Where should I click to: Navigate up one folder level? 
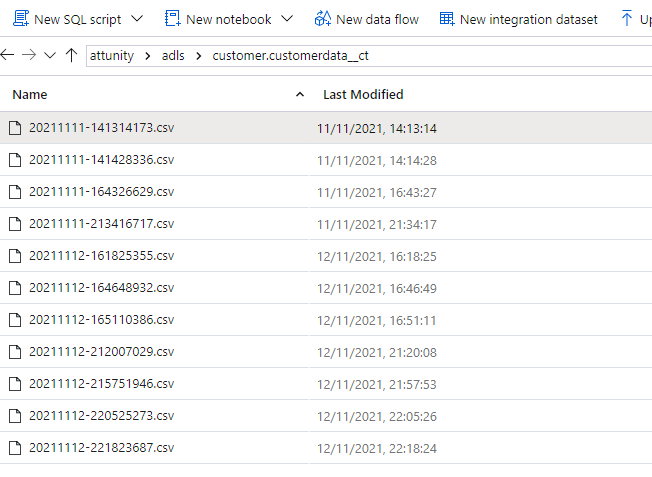(x=71, y=56)
